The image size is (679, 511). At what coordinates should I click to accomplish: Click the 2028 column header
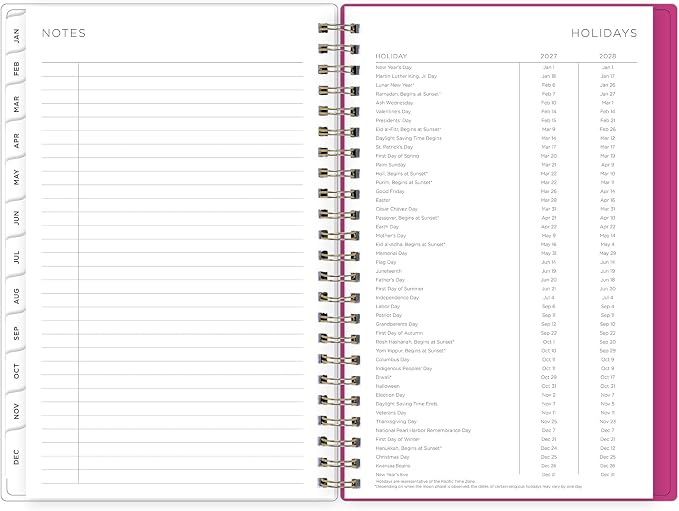click(x=608, y=56)
